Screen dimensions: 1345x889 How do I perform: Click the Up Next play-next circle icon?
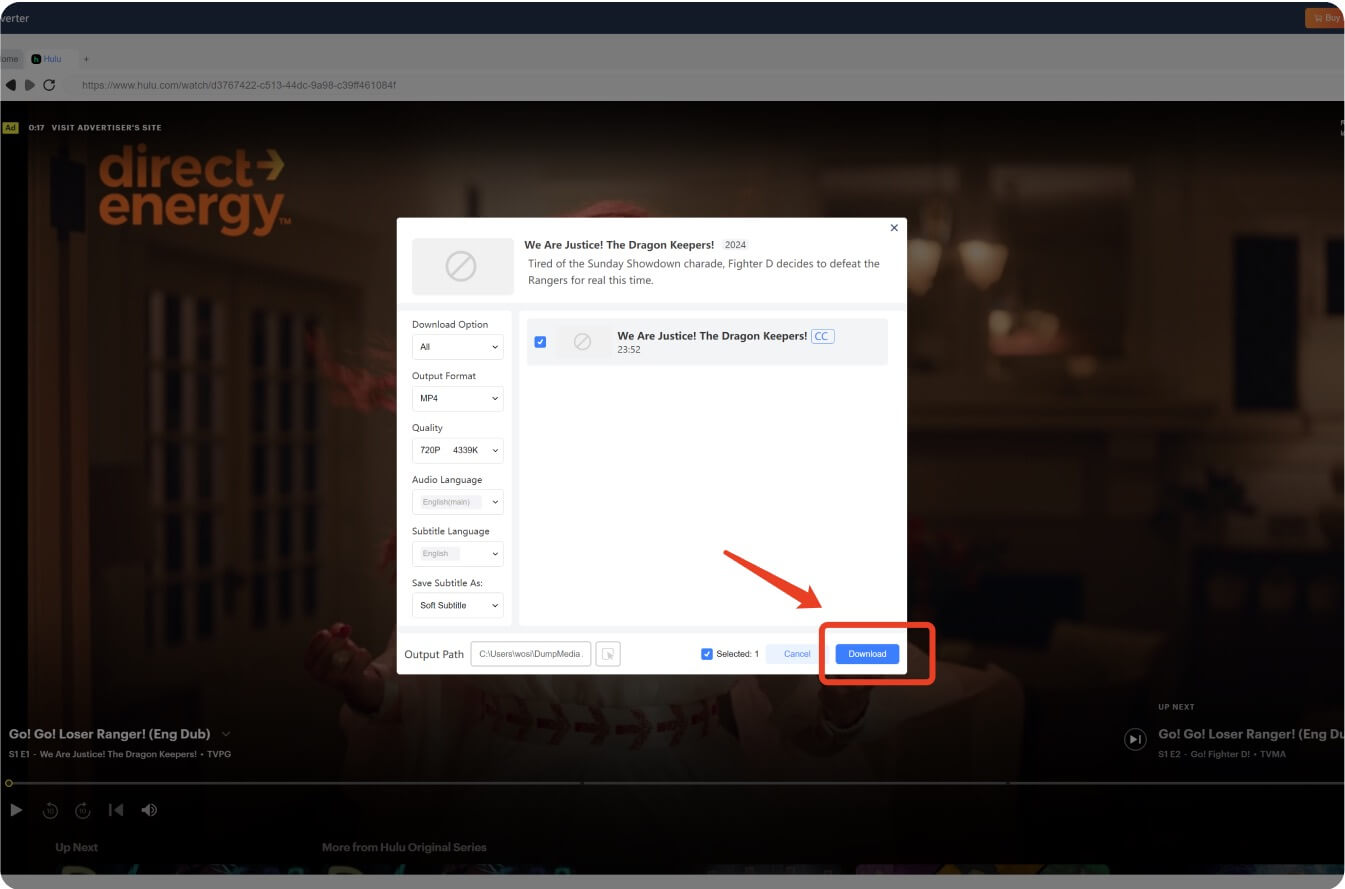1135,739
